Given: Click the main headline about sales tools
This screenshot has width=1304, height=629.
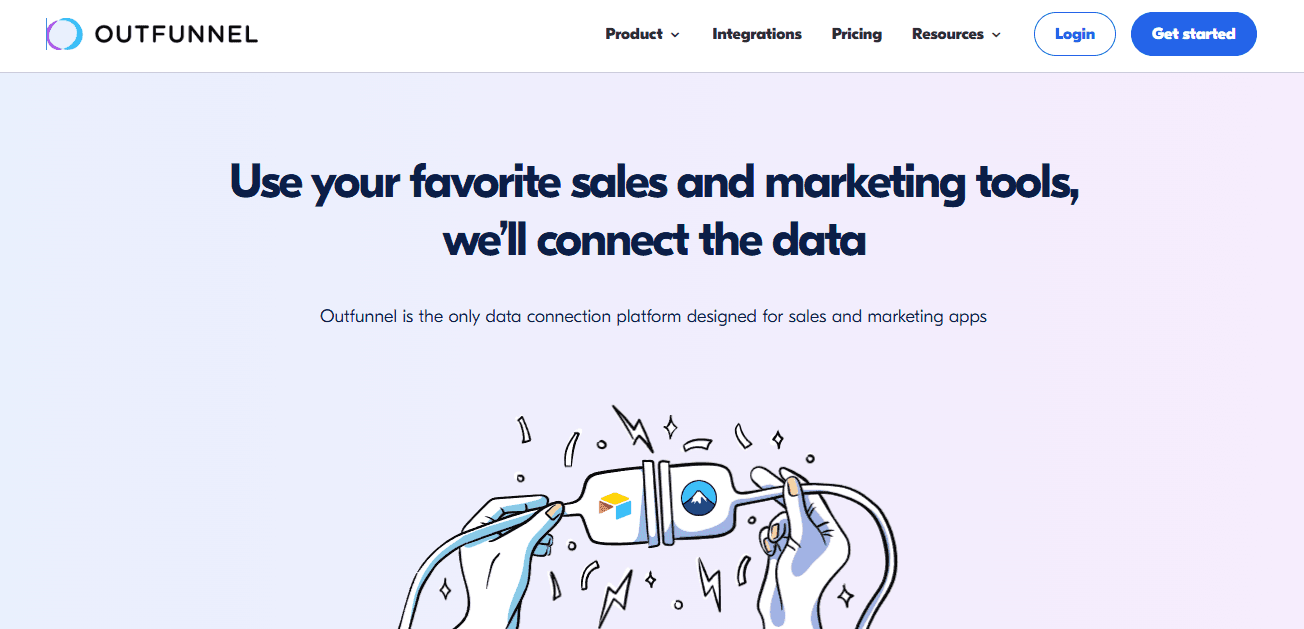Looking at the screenshot, I should coord(655,210).
